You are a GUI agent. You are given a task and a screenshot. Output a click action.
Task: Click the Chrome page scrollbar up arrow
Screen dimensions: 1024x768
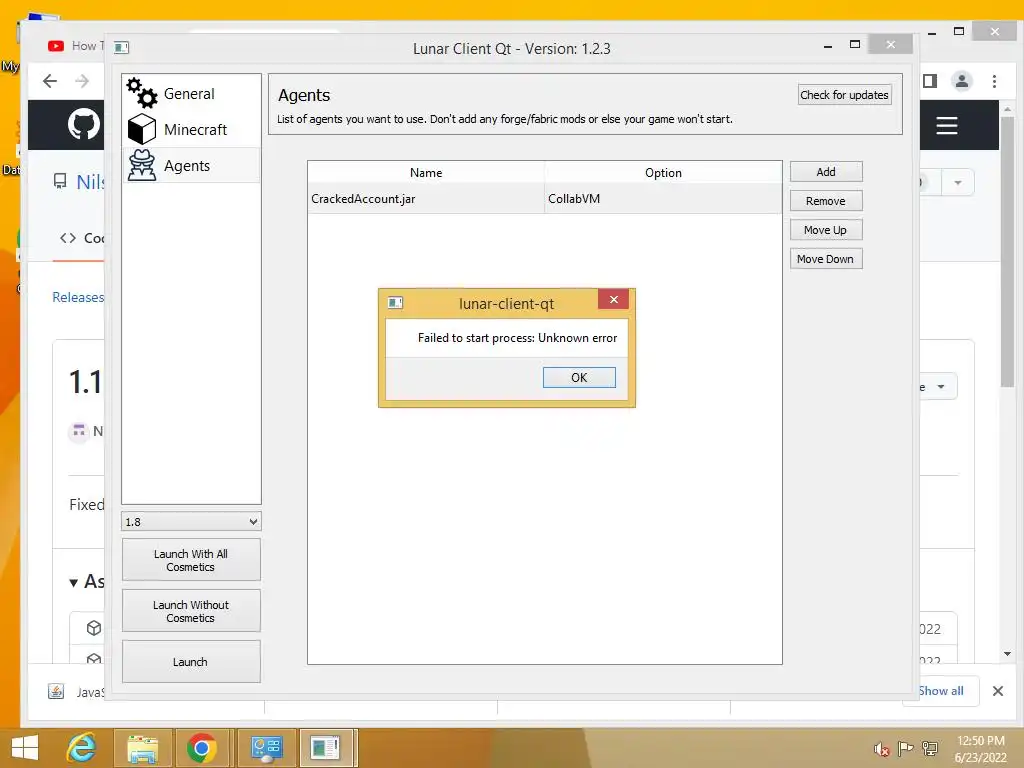point(1007,108)
